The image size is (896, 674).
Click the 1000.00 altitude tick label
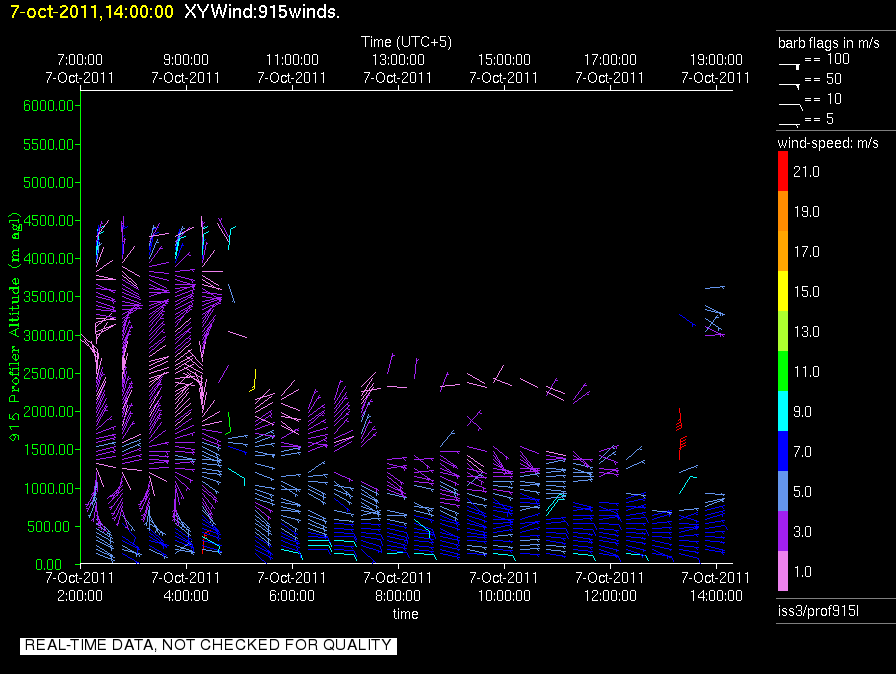[49, 488]
